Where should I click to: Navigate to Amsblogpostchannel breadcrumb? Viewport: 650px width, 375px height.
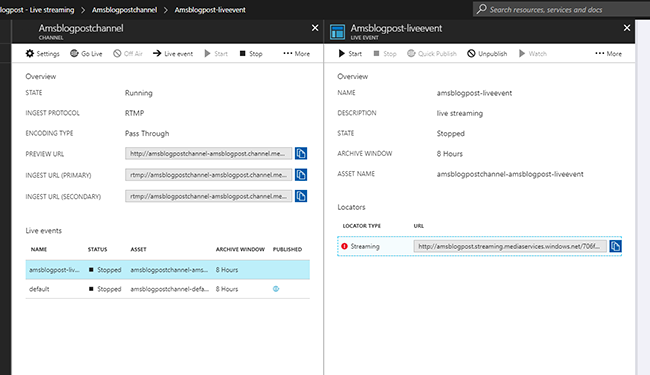point(124,10)
